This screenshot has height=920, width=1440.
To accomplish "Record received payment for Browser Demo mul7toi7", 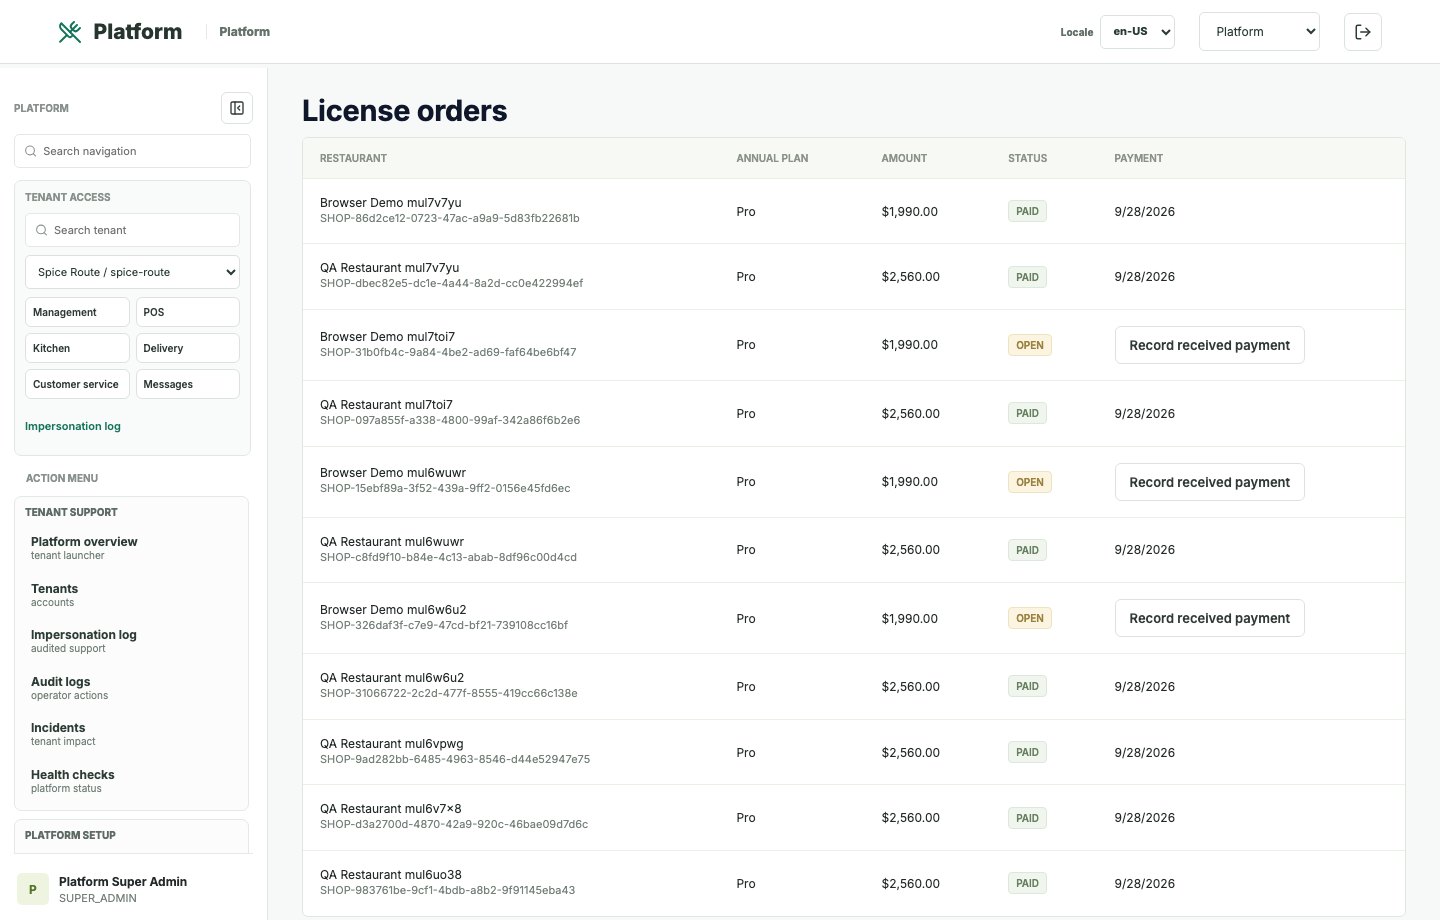I will coord(1209,345).
